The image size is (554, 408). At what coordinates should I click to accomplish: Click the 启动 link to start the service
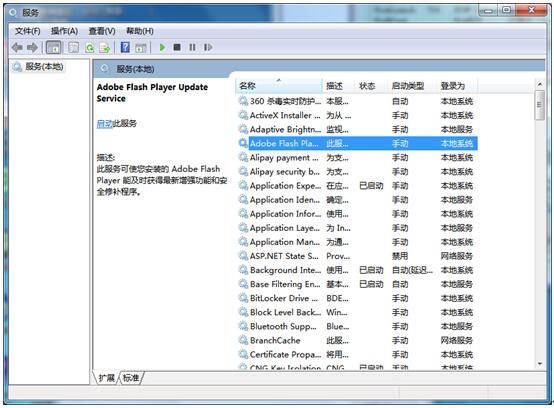(x=104, y=123)
